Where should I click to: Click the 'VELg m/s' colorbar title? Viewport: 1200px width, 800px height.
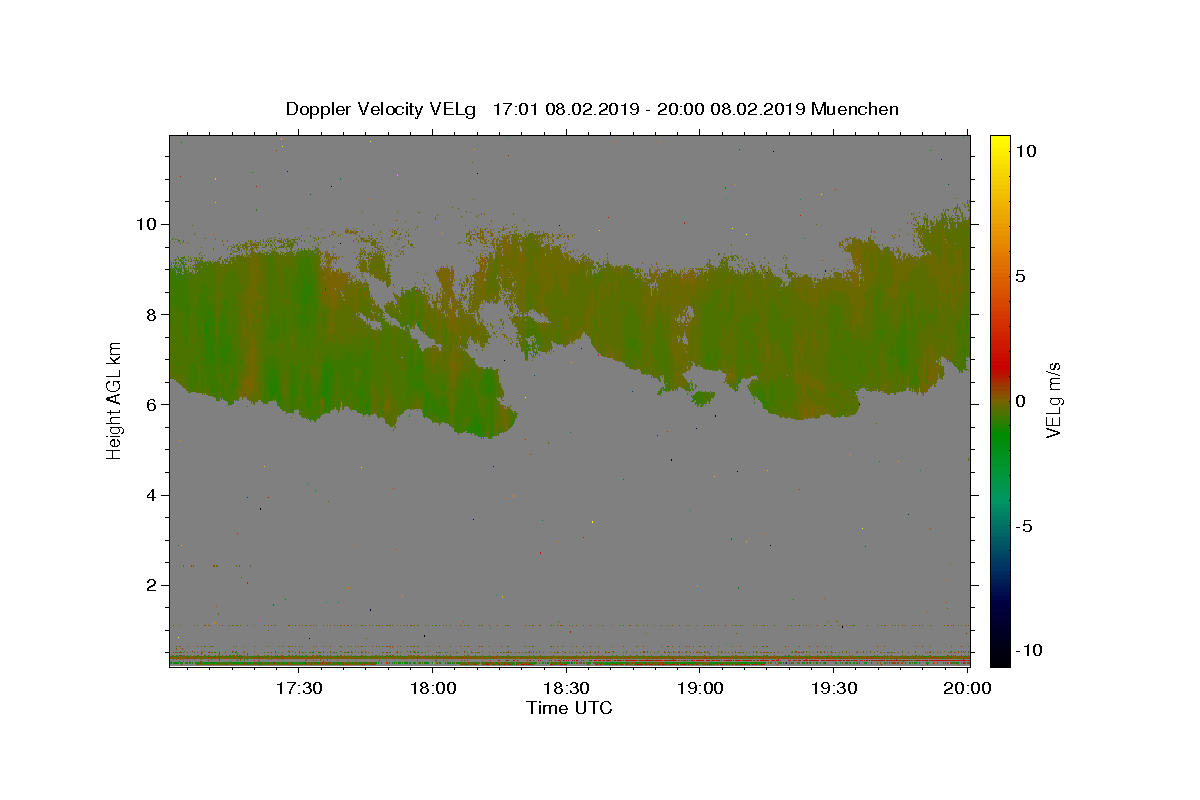[x=1054, y=400]
